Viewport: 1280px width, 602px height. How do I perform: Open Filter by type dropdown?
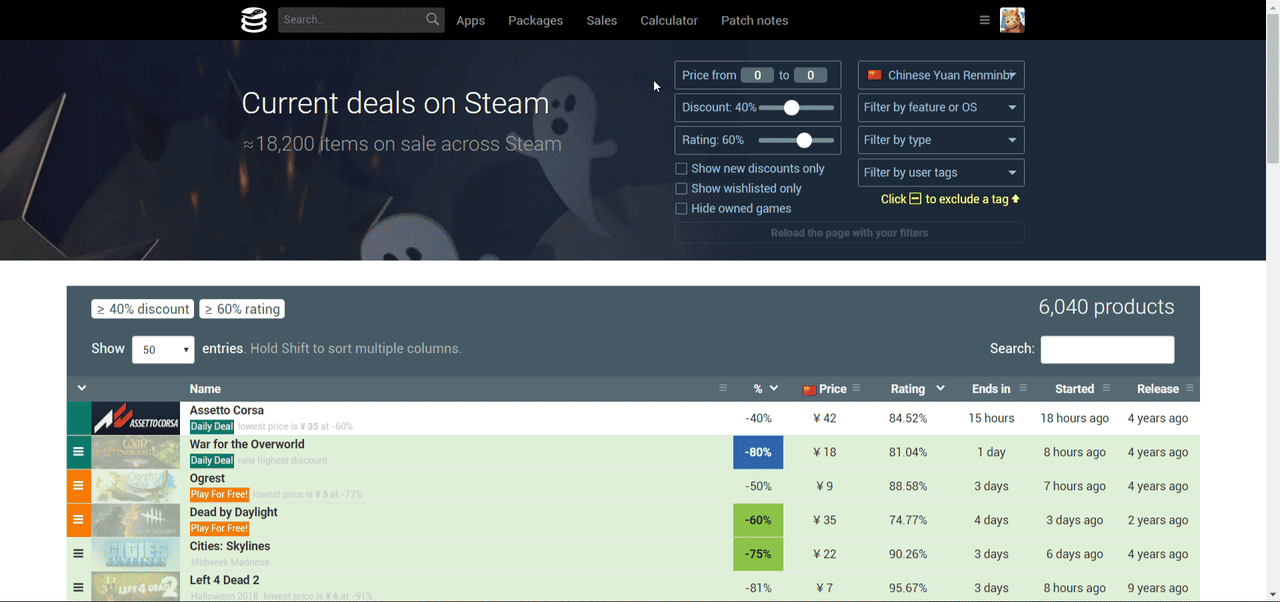click(x=941, y=140)
